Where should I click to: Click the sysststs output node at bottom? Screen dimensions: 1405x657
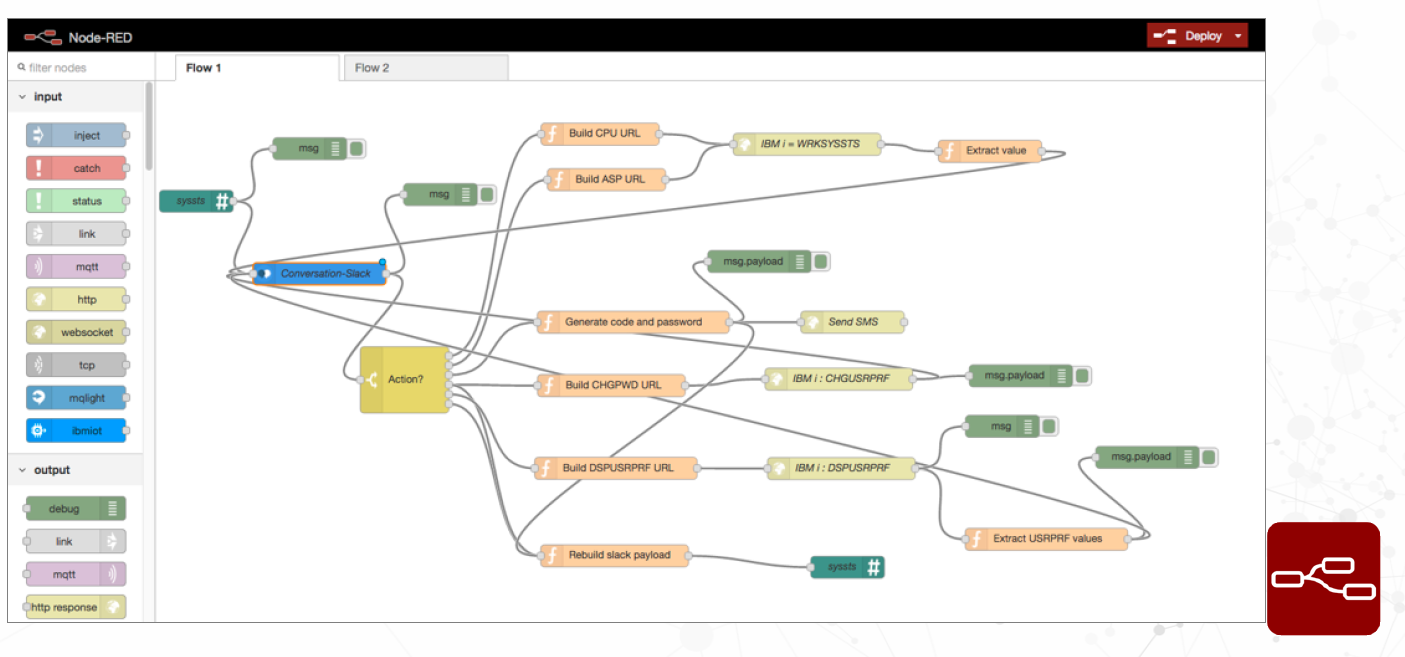(x=847, y=567)
